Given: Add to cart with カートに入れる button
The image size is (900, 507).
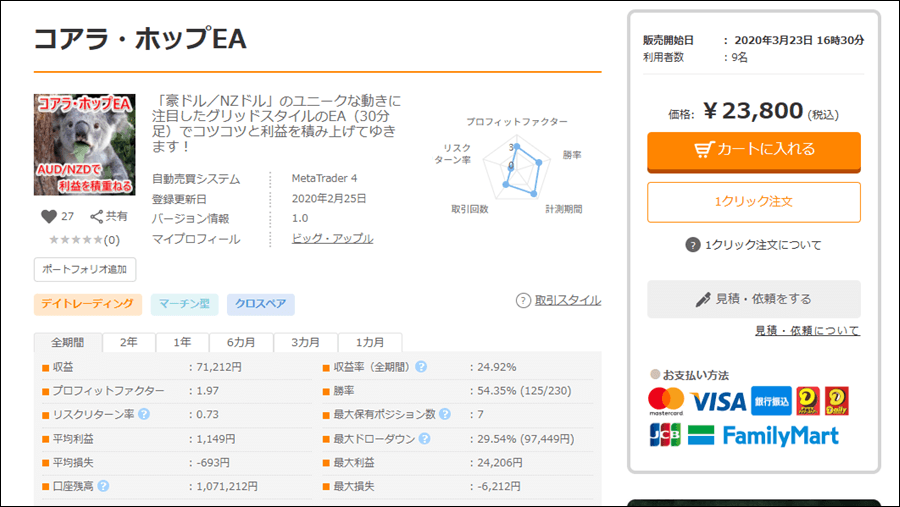Looking at the screenshot, I should 753,150.
